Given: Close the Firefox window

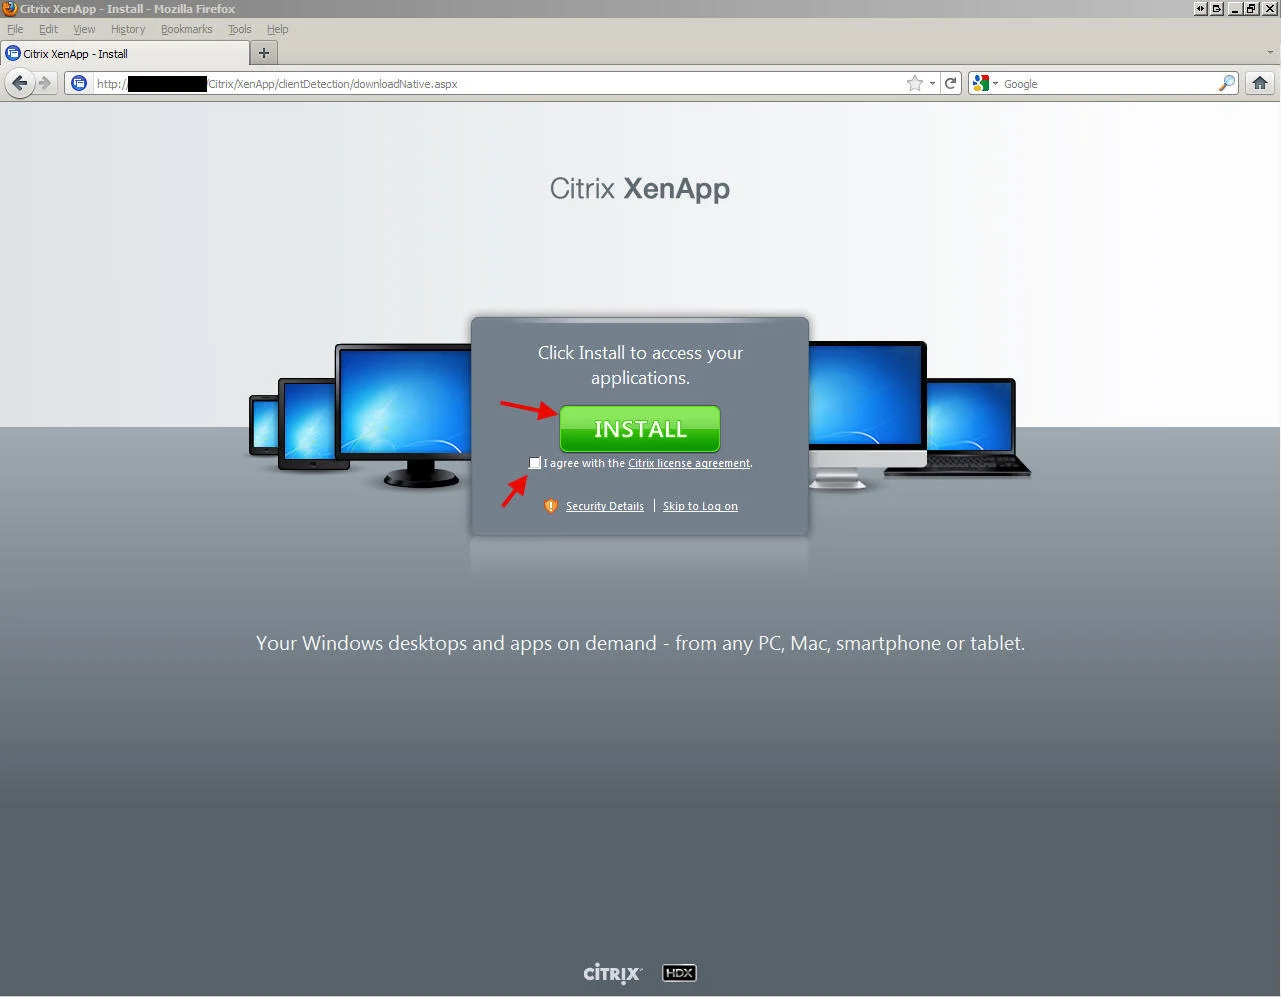Looking at the screenshot, I should pyautogui.click(x=1270, y=8).
